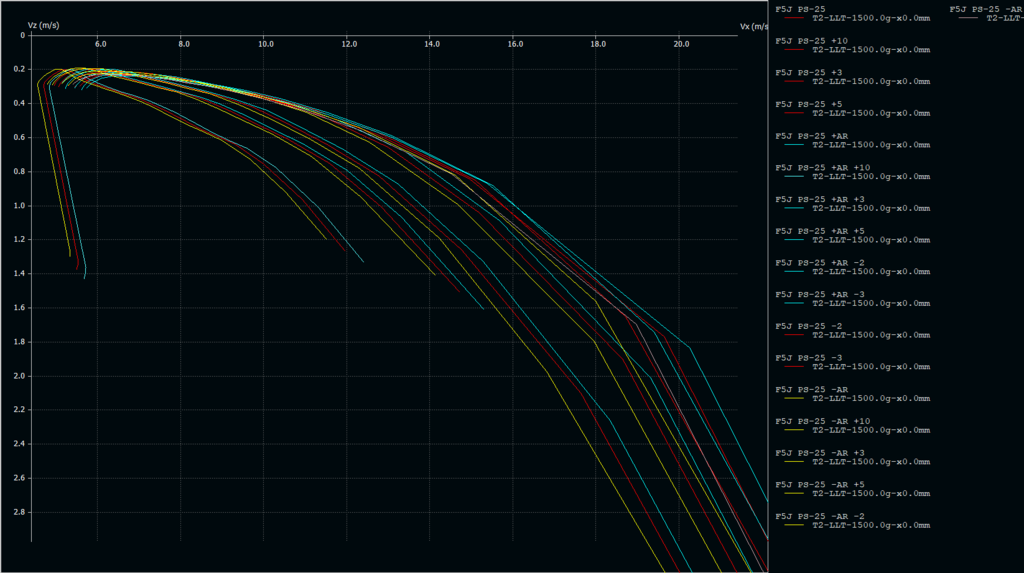
Task: Click the 'F5J PS-25 -AR +5' legend entry
Action: [x=820, y=485]
